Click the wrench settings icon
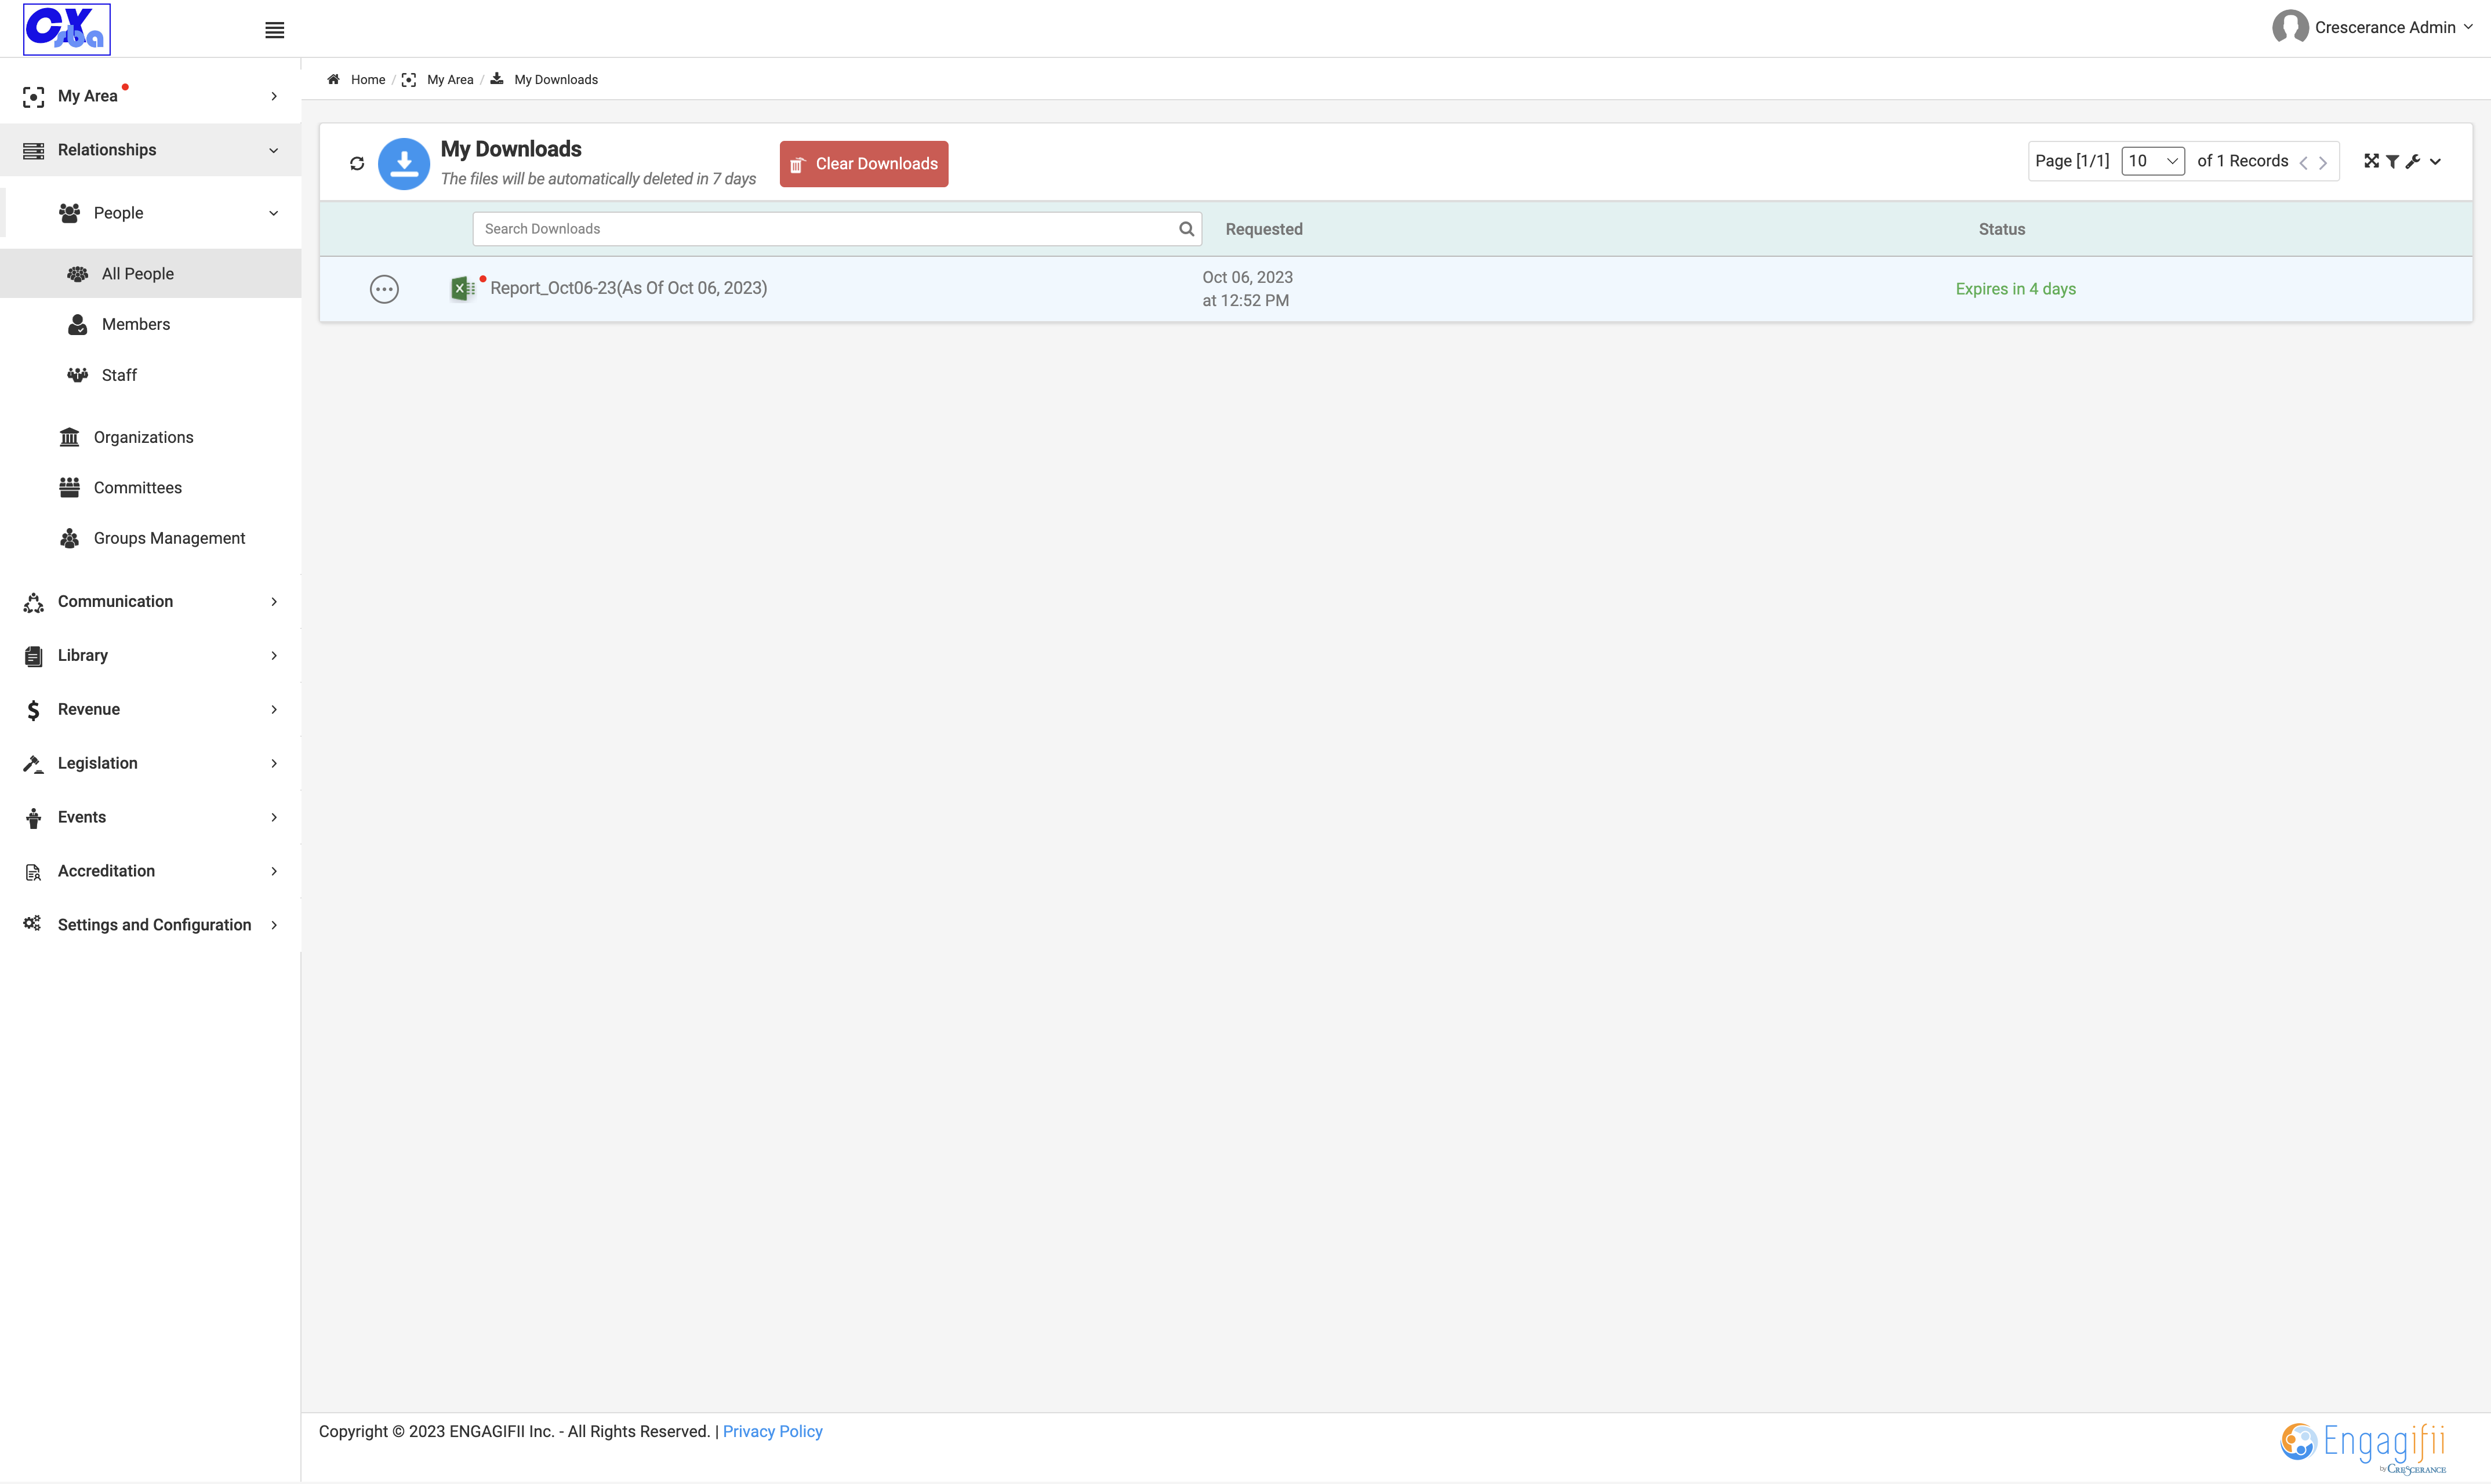Image resolution: width=2491 pixels, height=1484 pixels. pos(2413,161)
